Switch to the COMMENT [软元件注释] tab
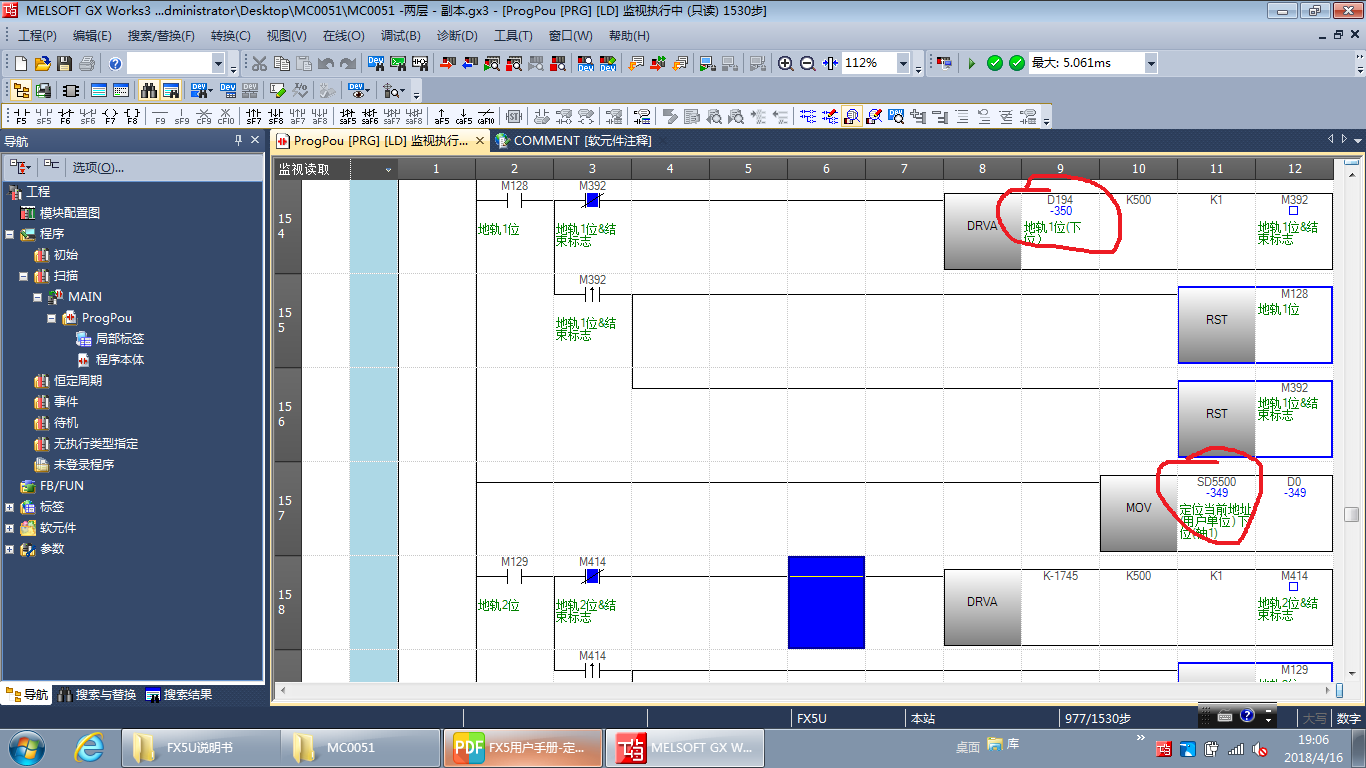The width and height of the screenshot is (1366, 768). (x=573, y=141)
